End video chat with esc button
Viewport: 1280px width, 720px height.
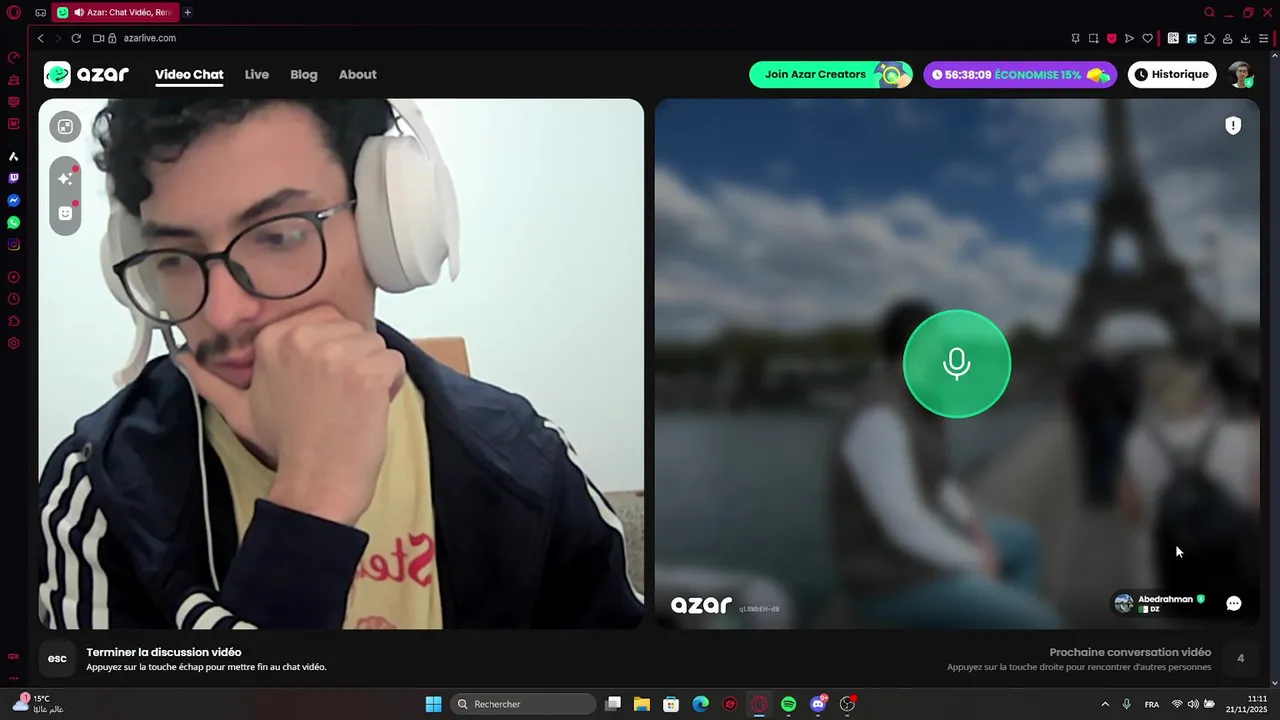pos(57,658)
